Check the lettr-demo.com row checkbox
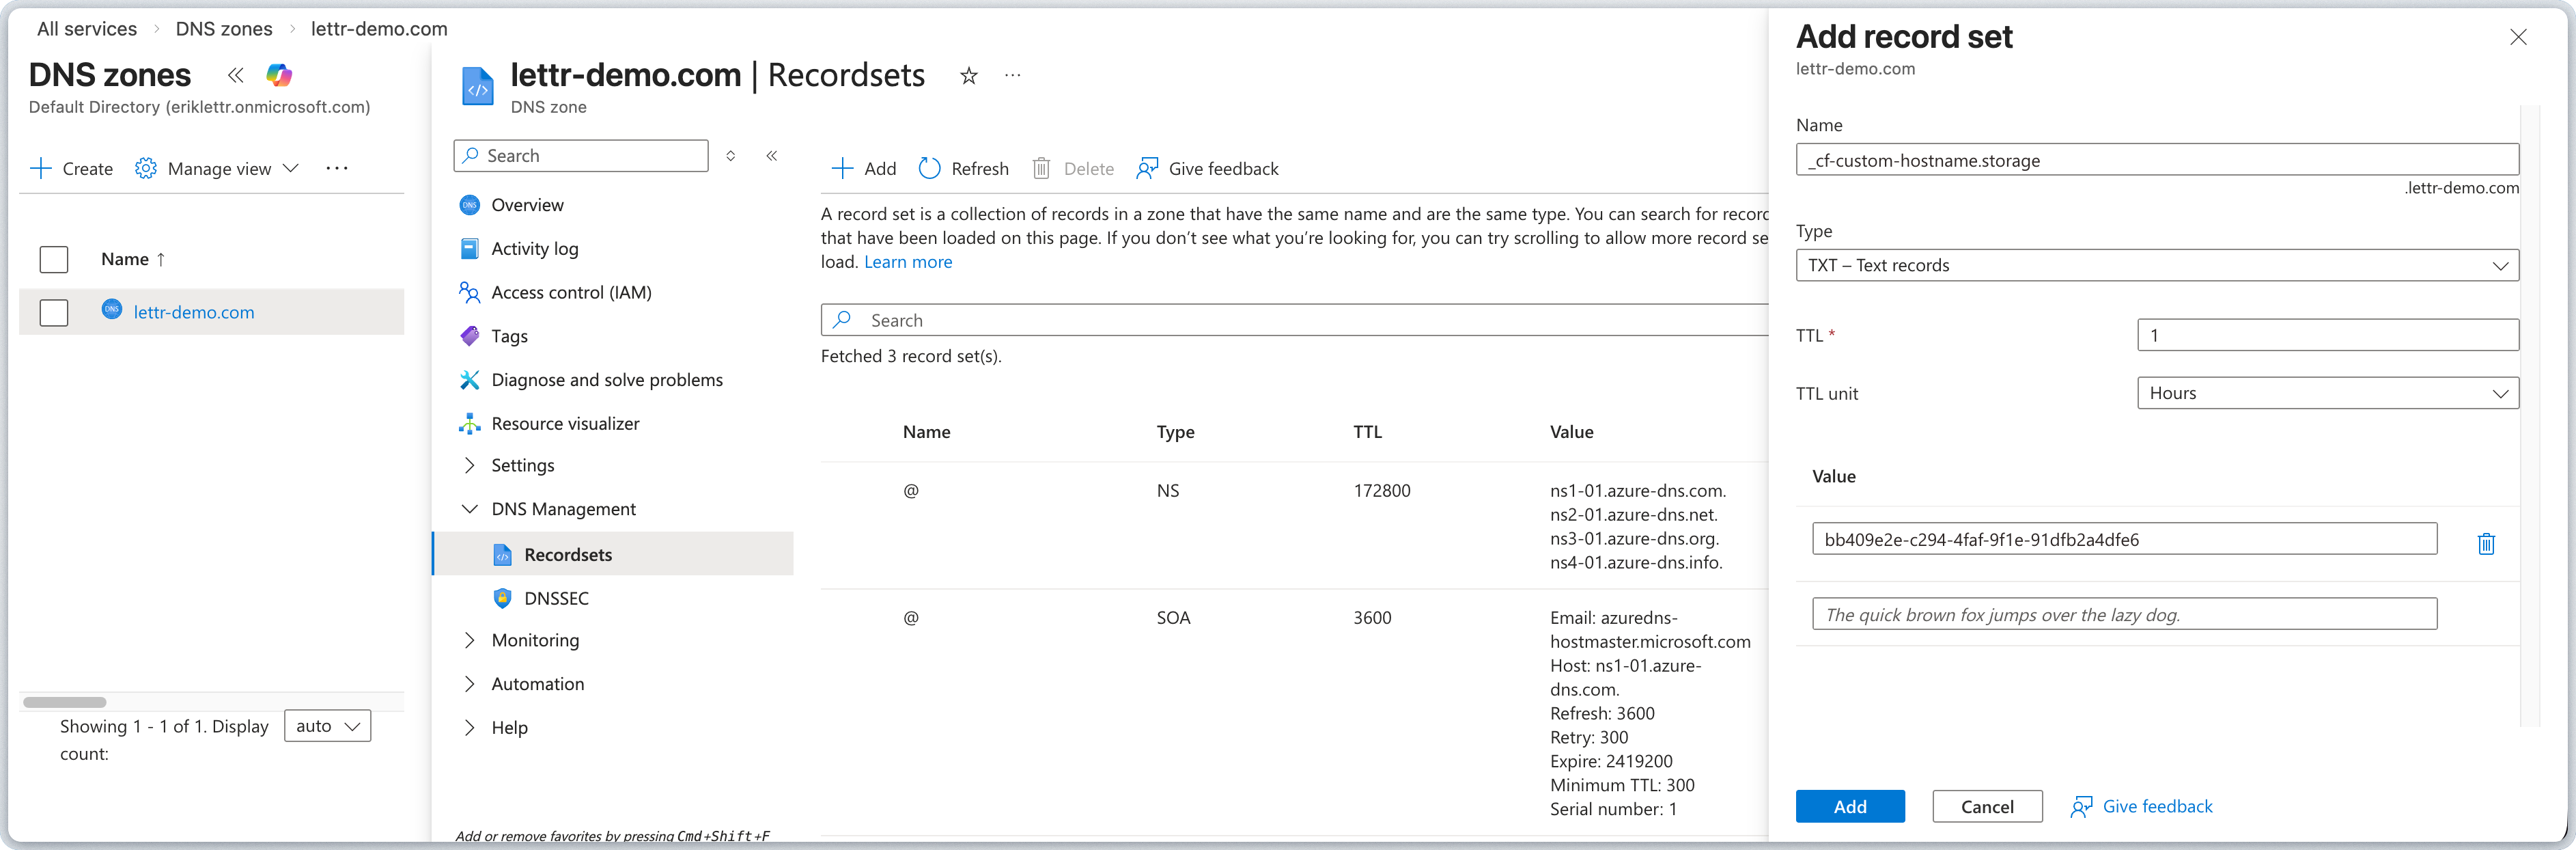2576x850 pixels. pyautogui.click(x=53, y=312)
